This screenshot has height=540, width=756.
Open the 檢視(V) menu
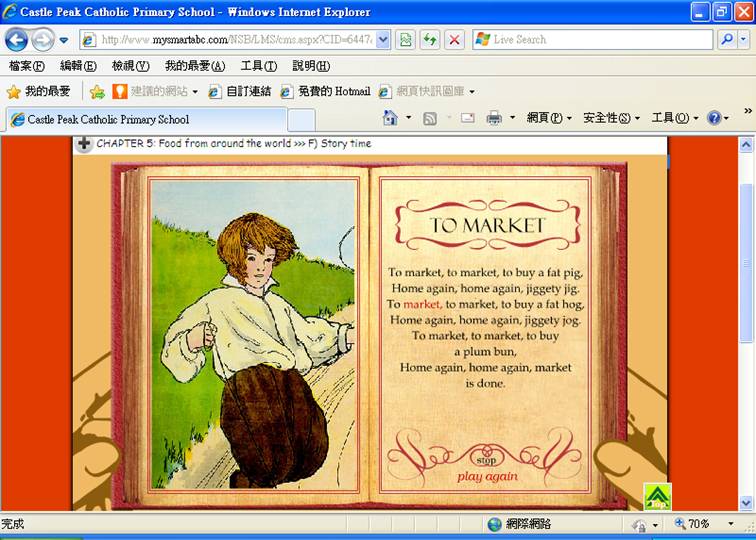(x=131, y=66)
